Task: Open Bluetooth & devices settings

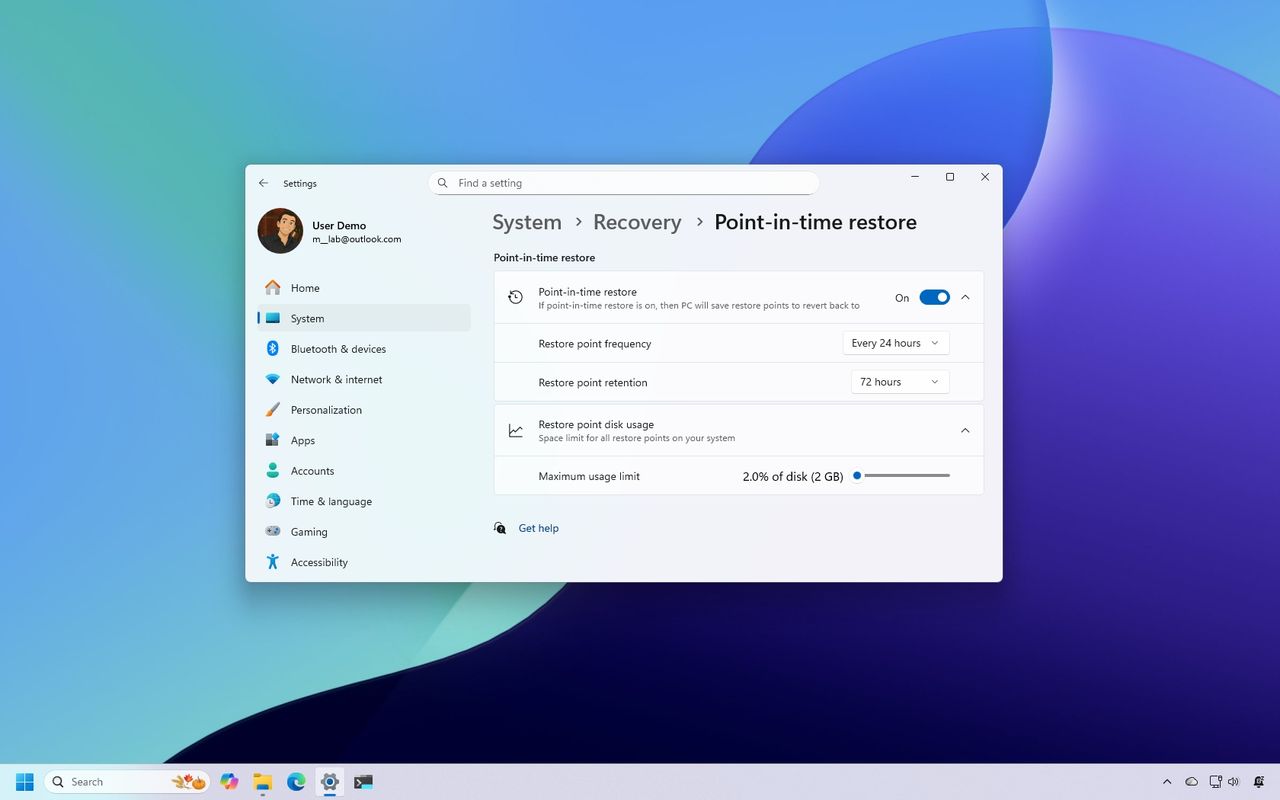Action: tap(339, 348)
